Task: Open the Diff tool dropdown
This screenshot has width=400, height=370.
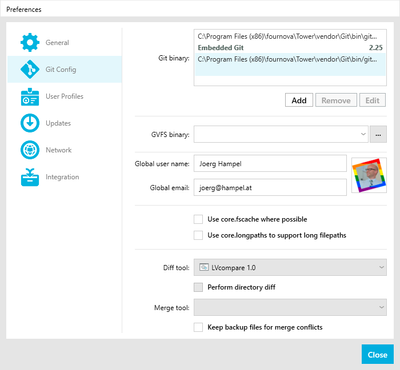Action: pyautogui.click(x=290, y=267)
